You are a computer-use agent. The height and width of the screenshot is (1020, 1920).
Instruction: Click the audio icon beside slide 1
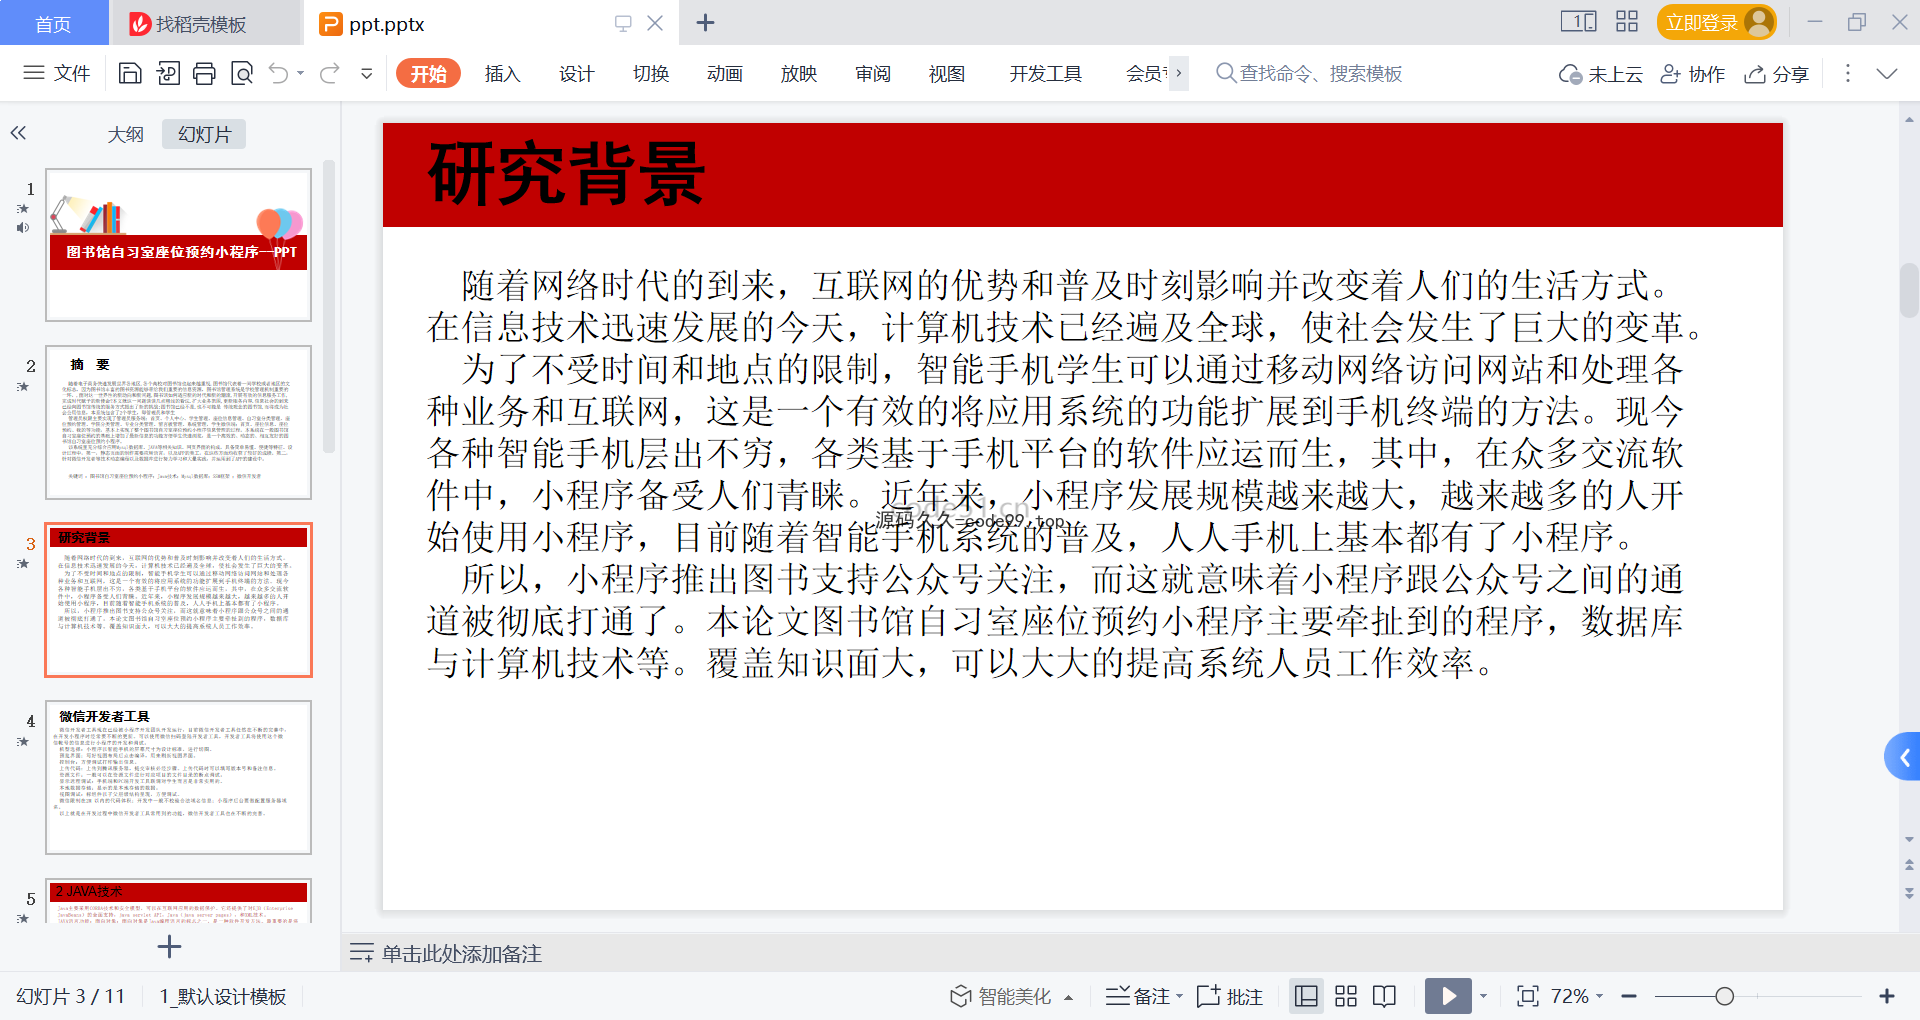[23, 228]
